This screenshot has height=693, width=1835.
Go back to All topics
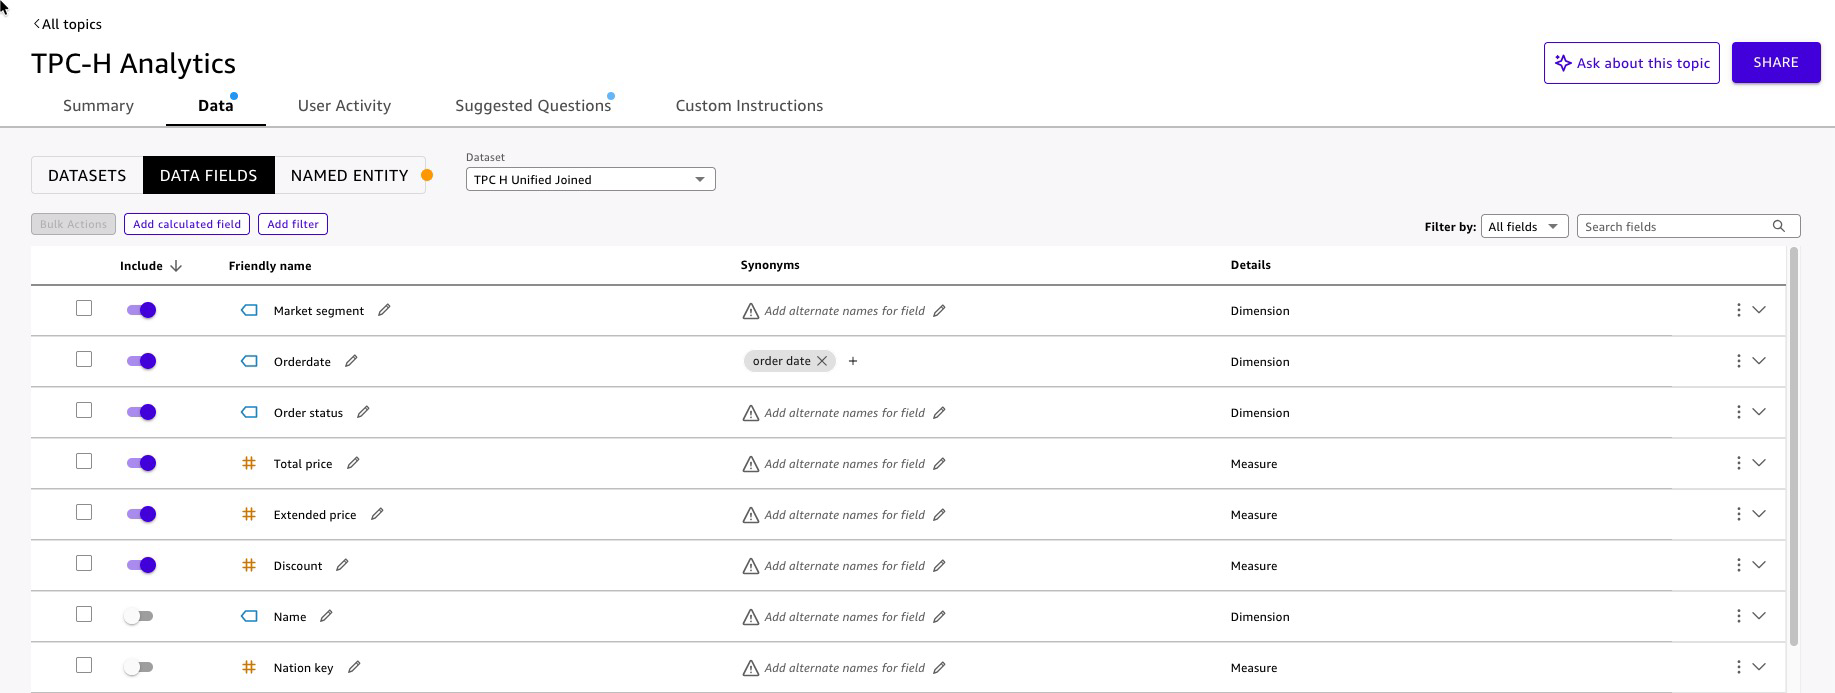pyautogui.click(x=68, y=24)
